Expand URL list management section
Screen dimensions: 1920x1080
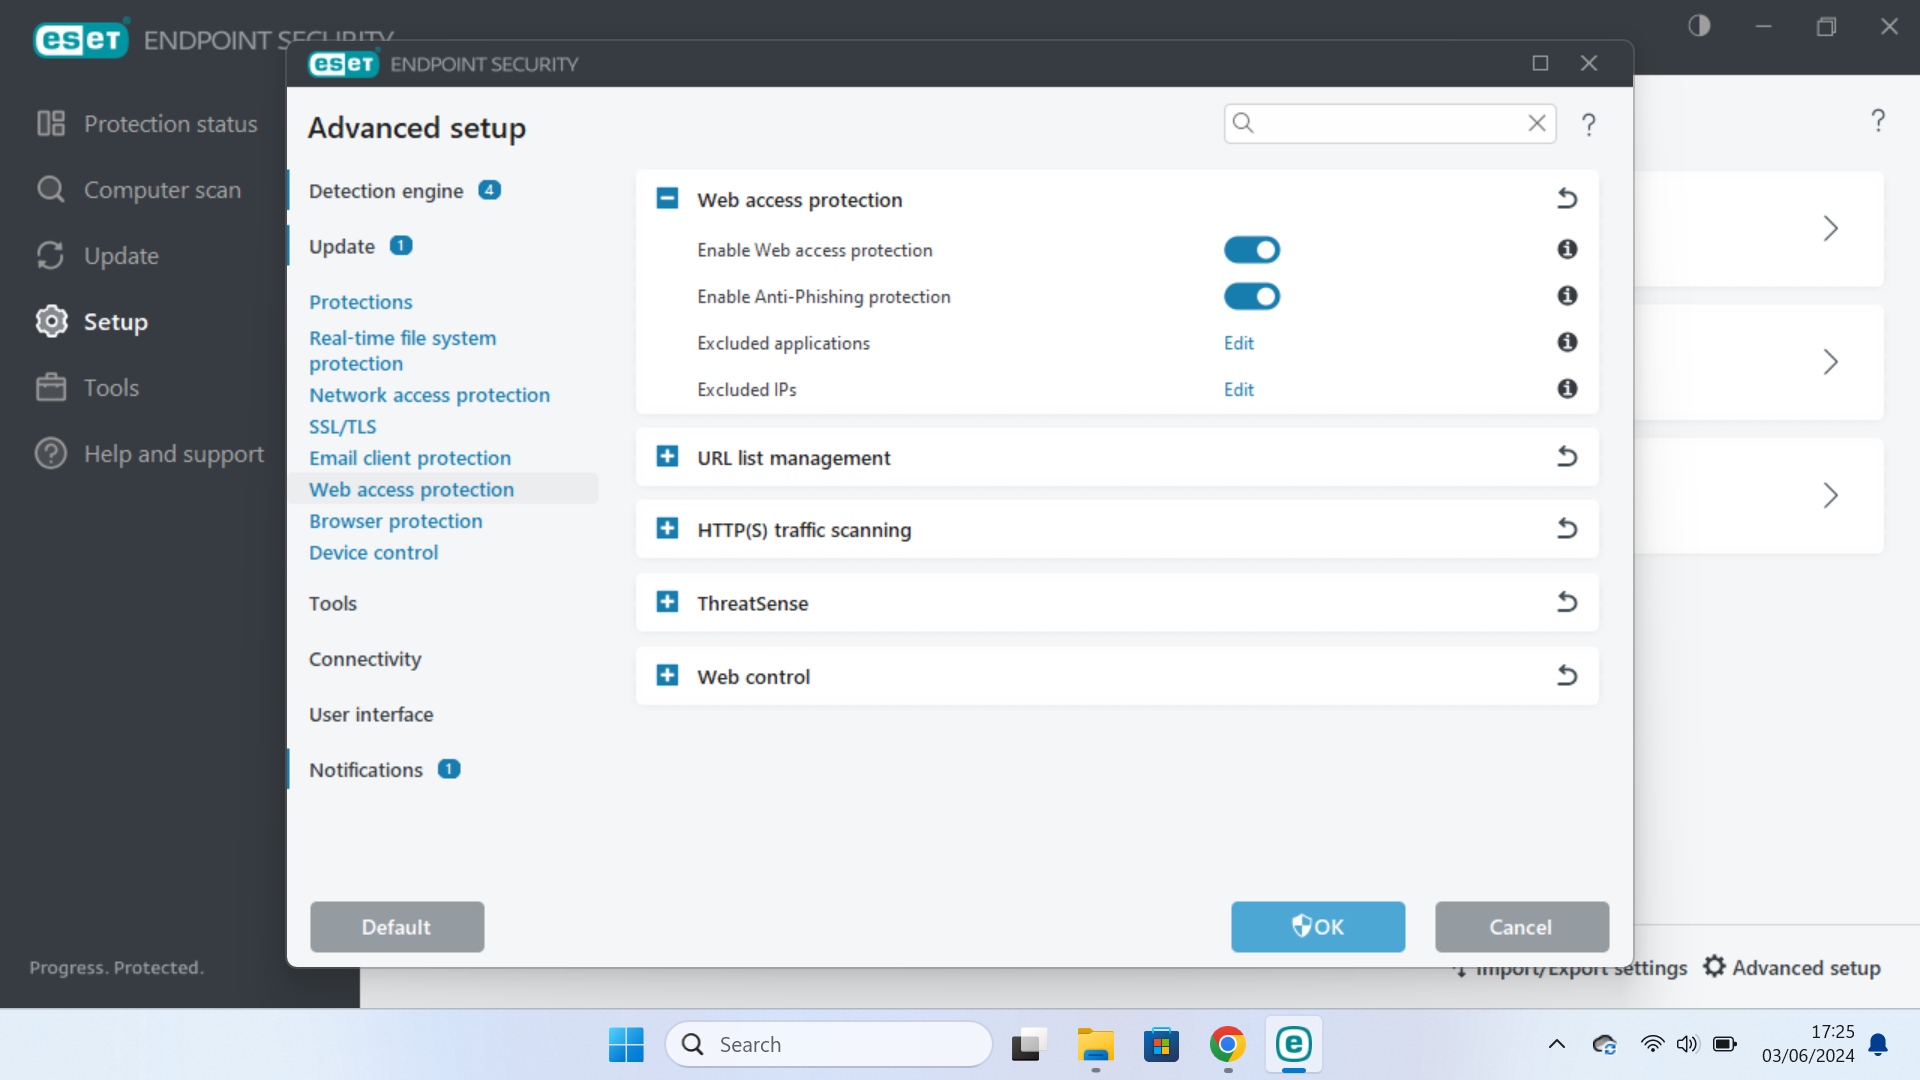667,456
